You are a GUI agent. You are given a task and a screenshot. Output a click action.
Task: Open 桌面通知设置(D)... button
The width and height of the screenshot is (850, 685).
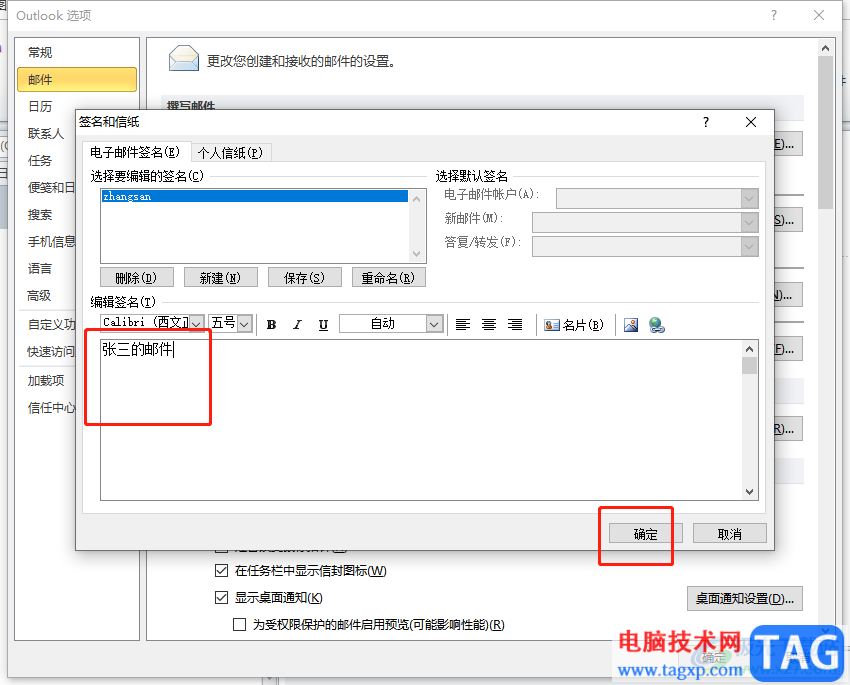click(x=745, y=599)
